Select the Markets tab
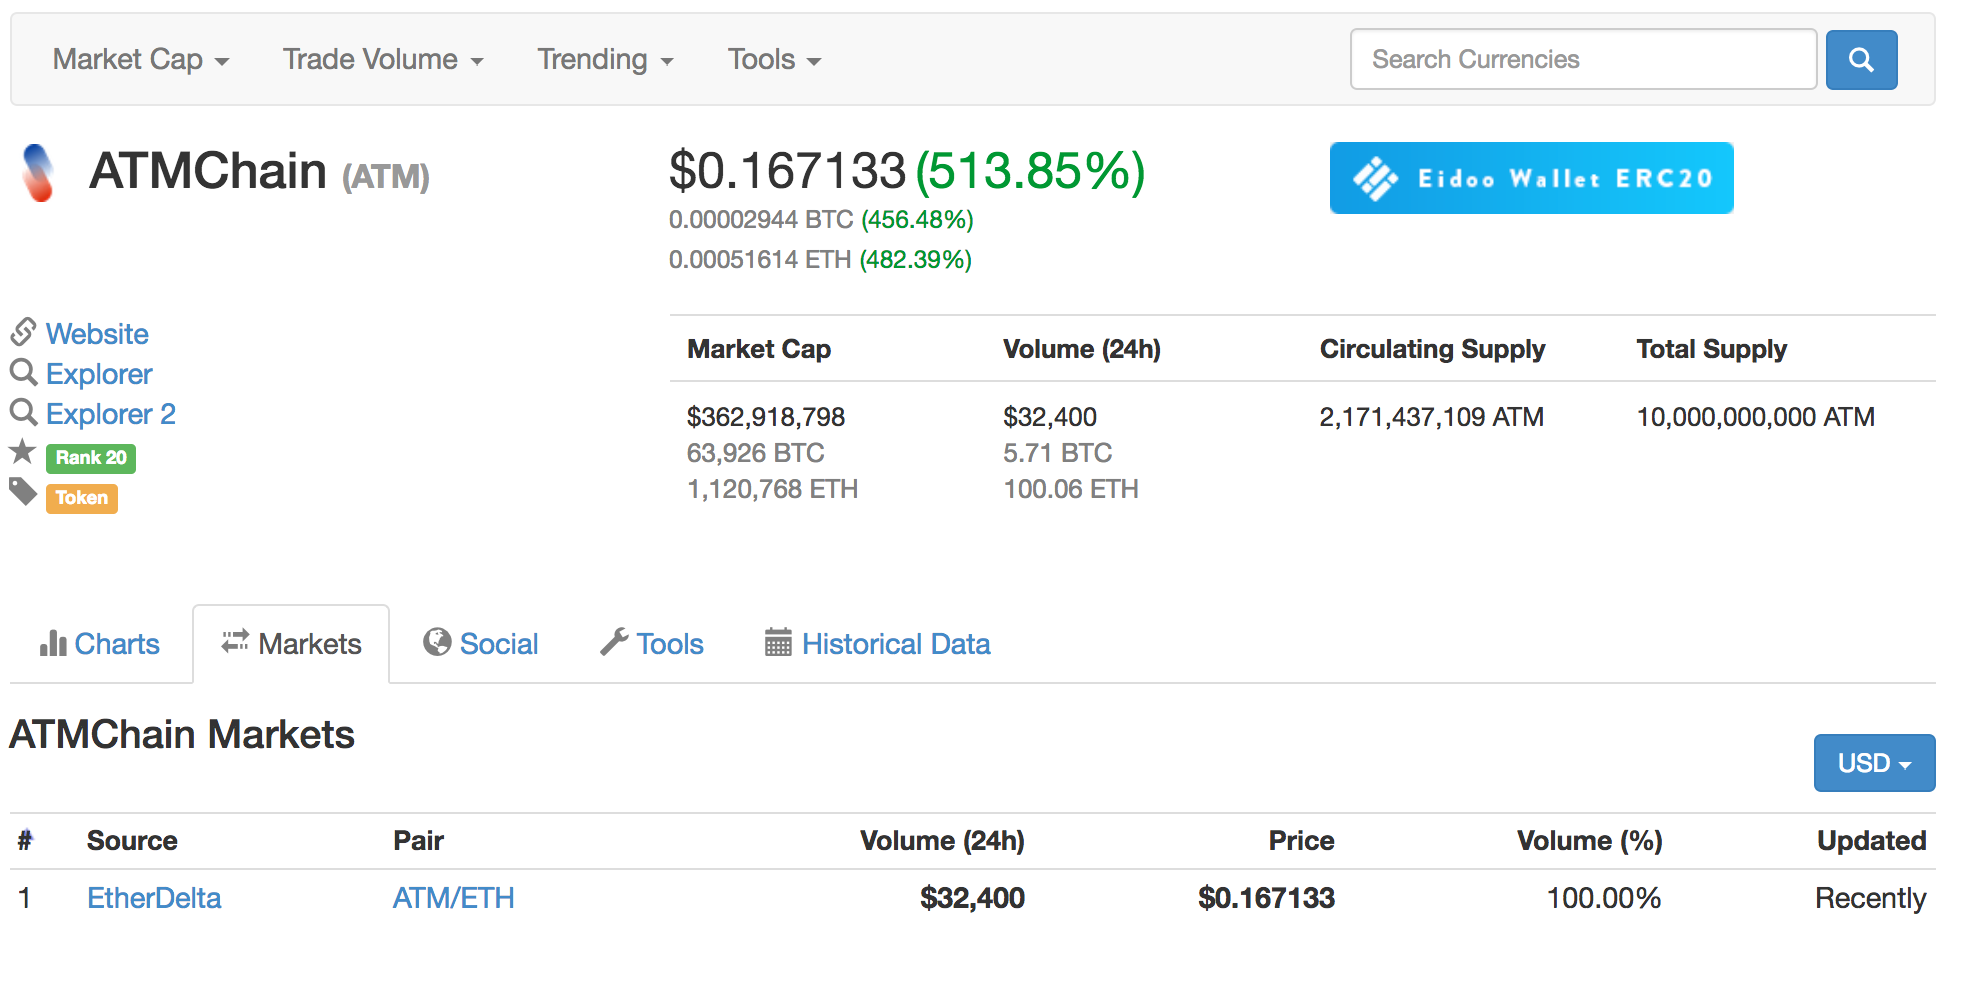This screenshot has height=990, width=1984. click(291, 644)
